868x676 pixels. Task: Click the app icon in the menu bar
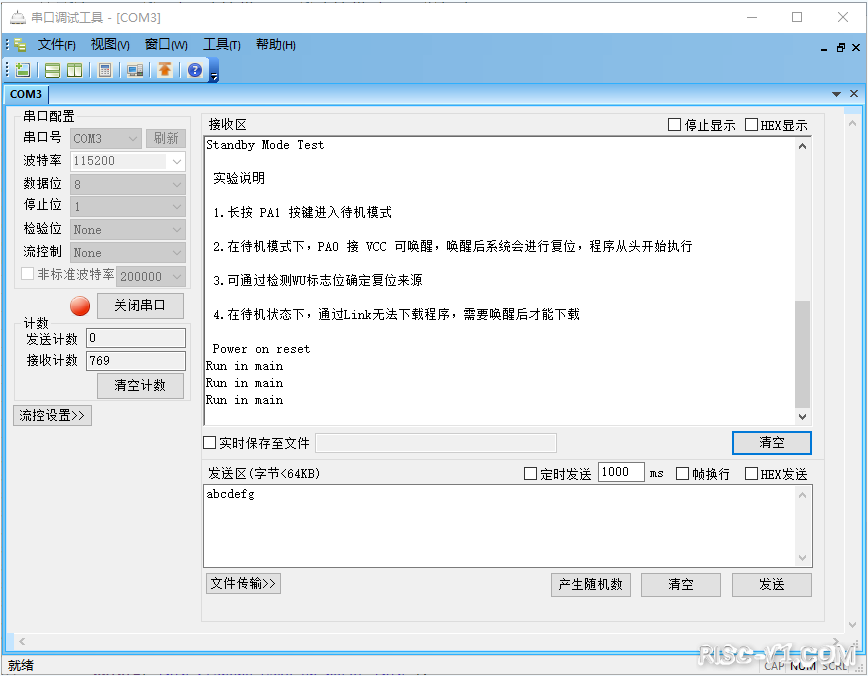(x=20, y=45)
